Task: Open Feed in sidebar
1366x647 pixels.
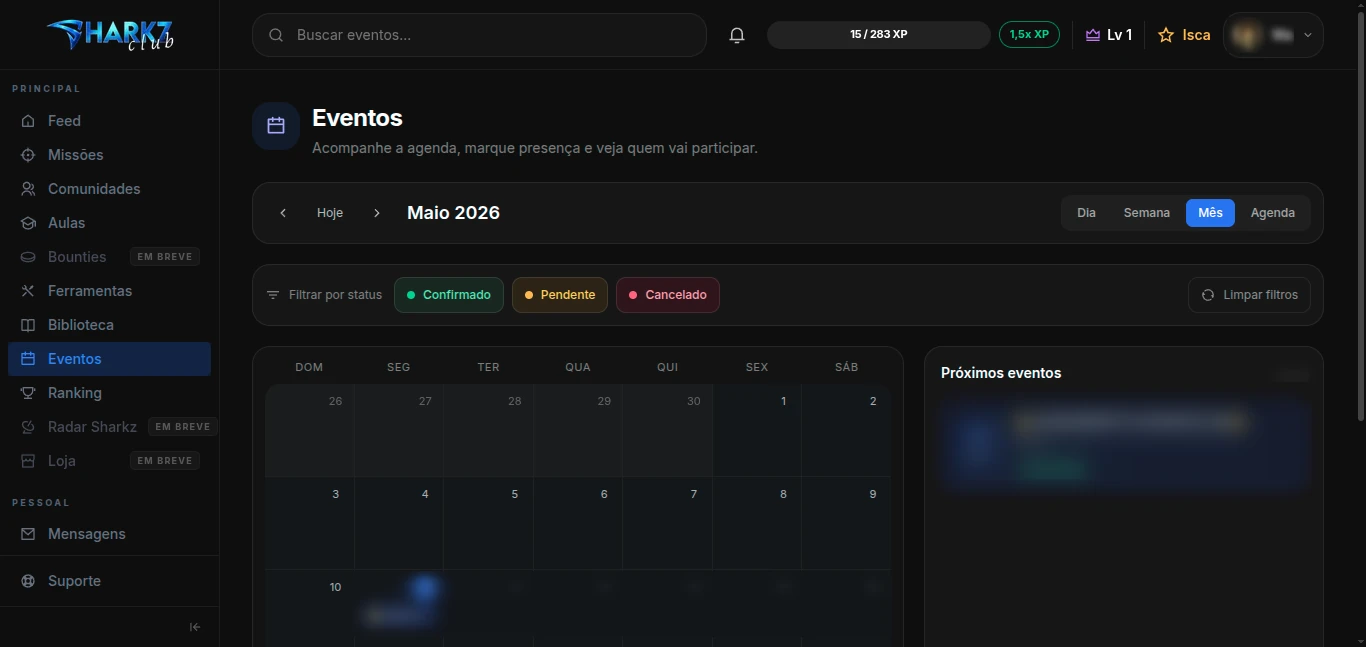Action: (x=109, y=121)
